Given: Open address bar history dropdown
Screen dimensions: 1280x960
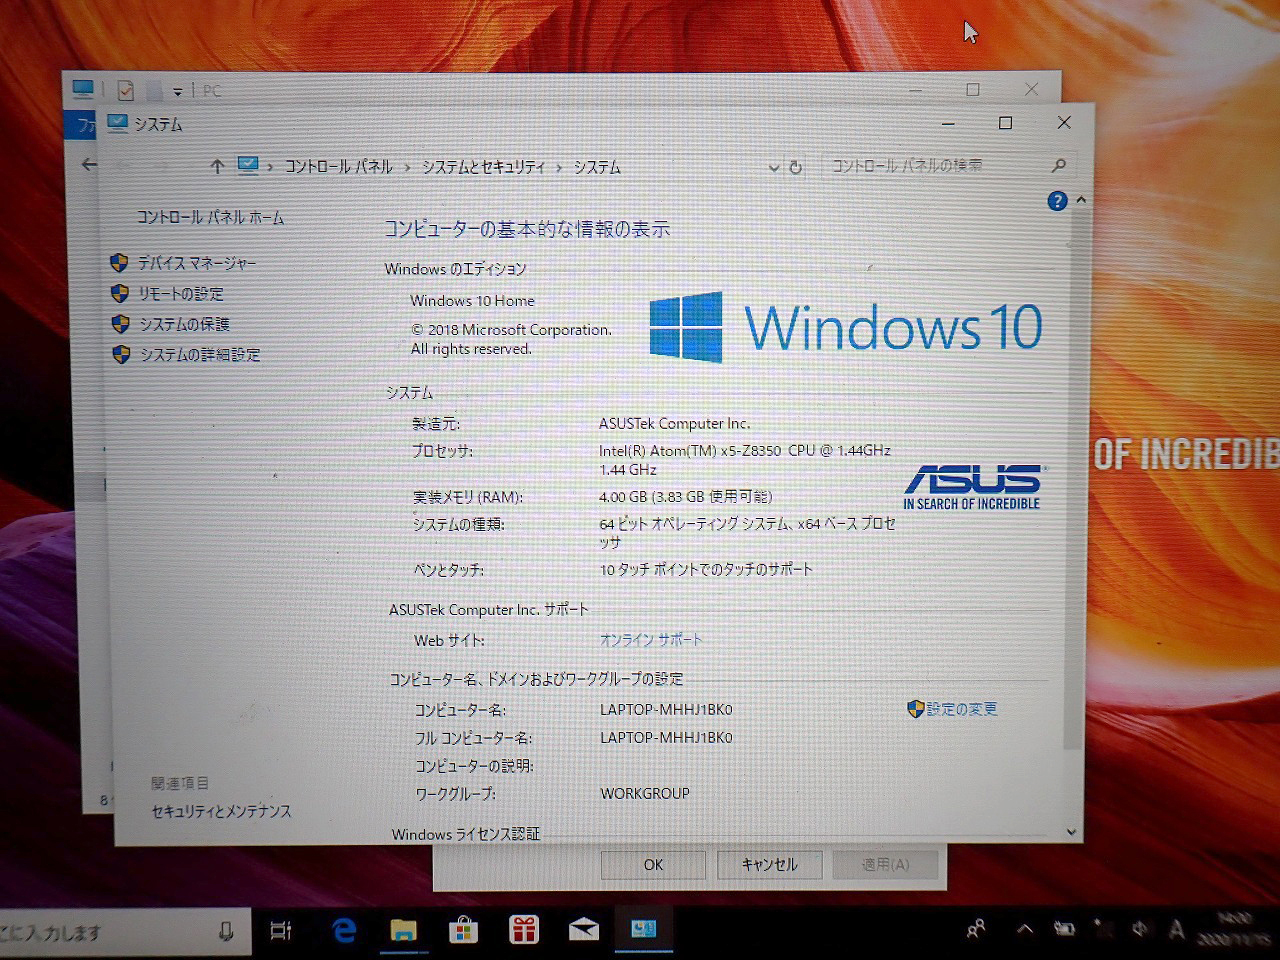Looking at the screenshot, I should (x=773, y=167).
